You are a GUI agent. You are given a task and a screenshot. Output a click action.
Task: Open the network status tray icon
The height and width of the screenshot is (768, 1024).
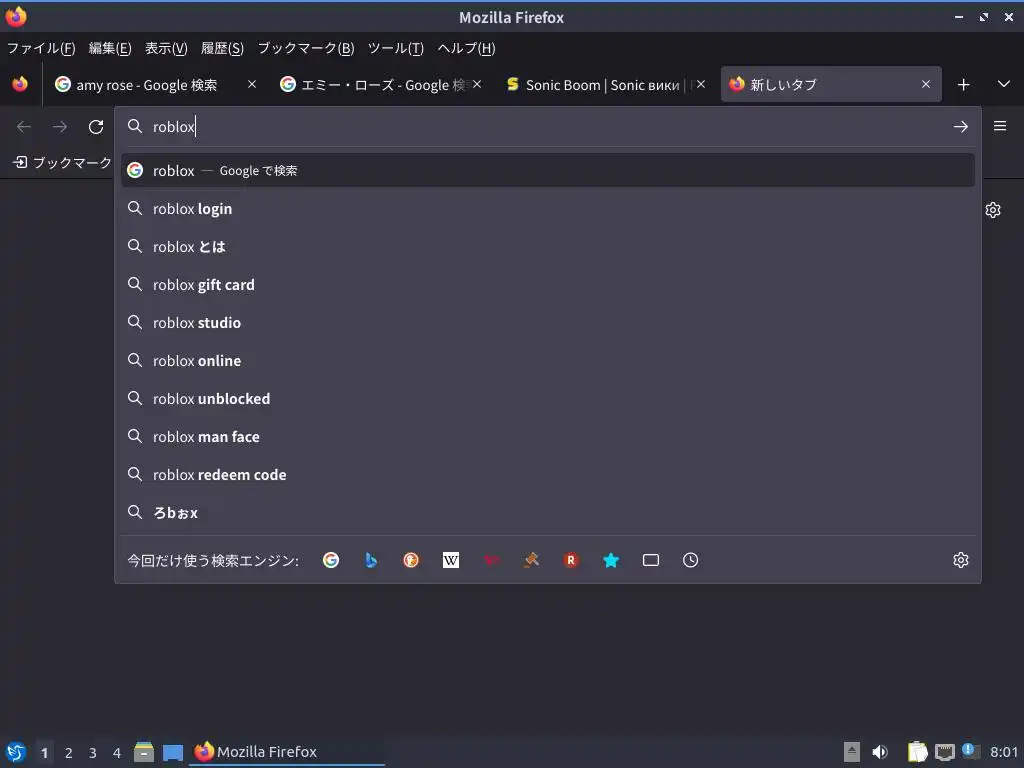pos(944,752)
